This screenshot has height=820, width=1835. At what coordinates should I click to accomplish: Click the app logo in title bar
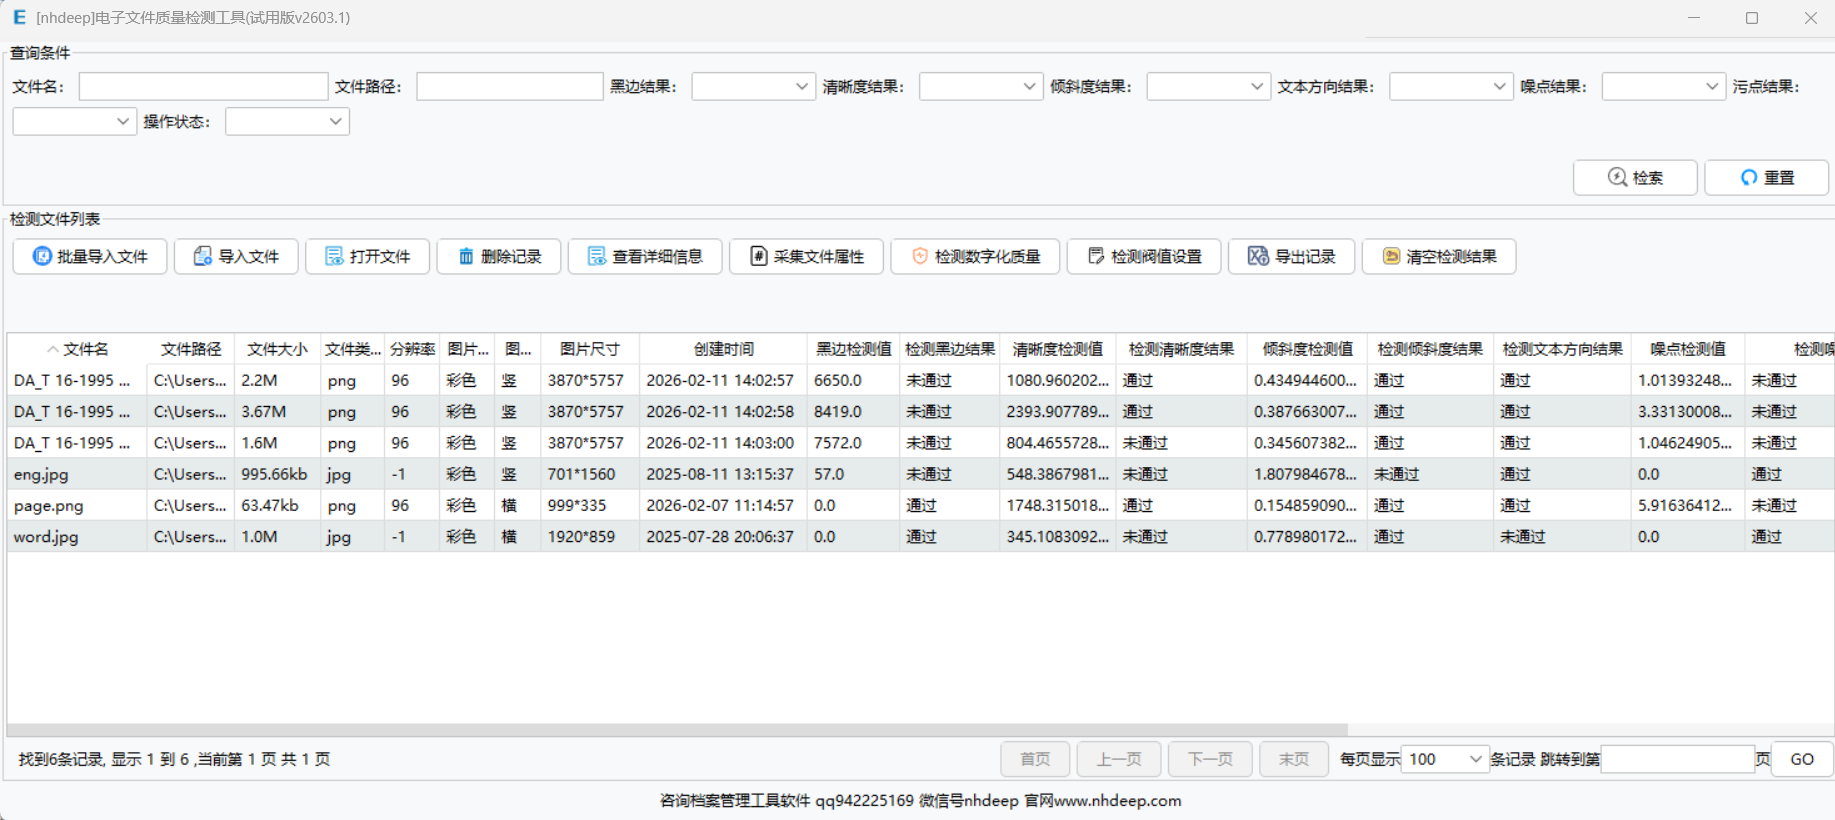pos(19,17)
